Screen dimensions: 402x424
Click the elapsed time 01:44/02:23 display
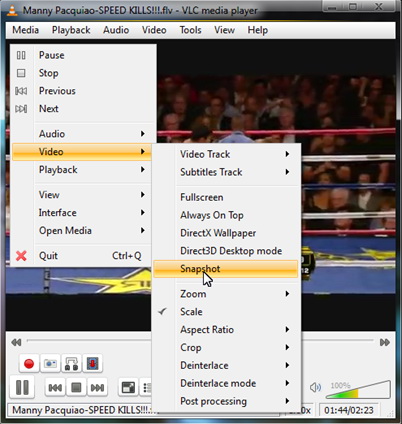tap(349, 410)
